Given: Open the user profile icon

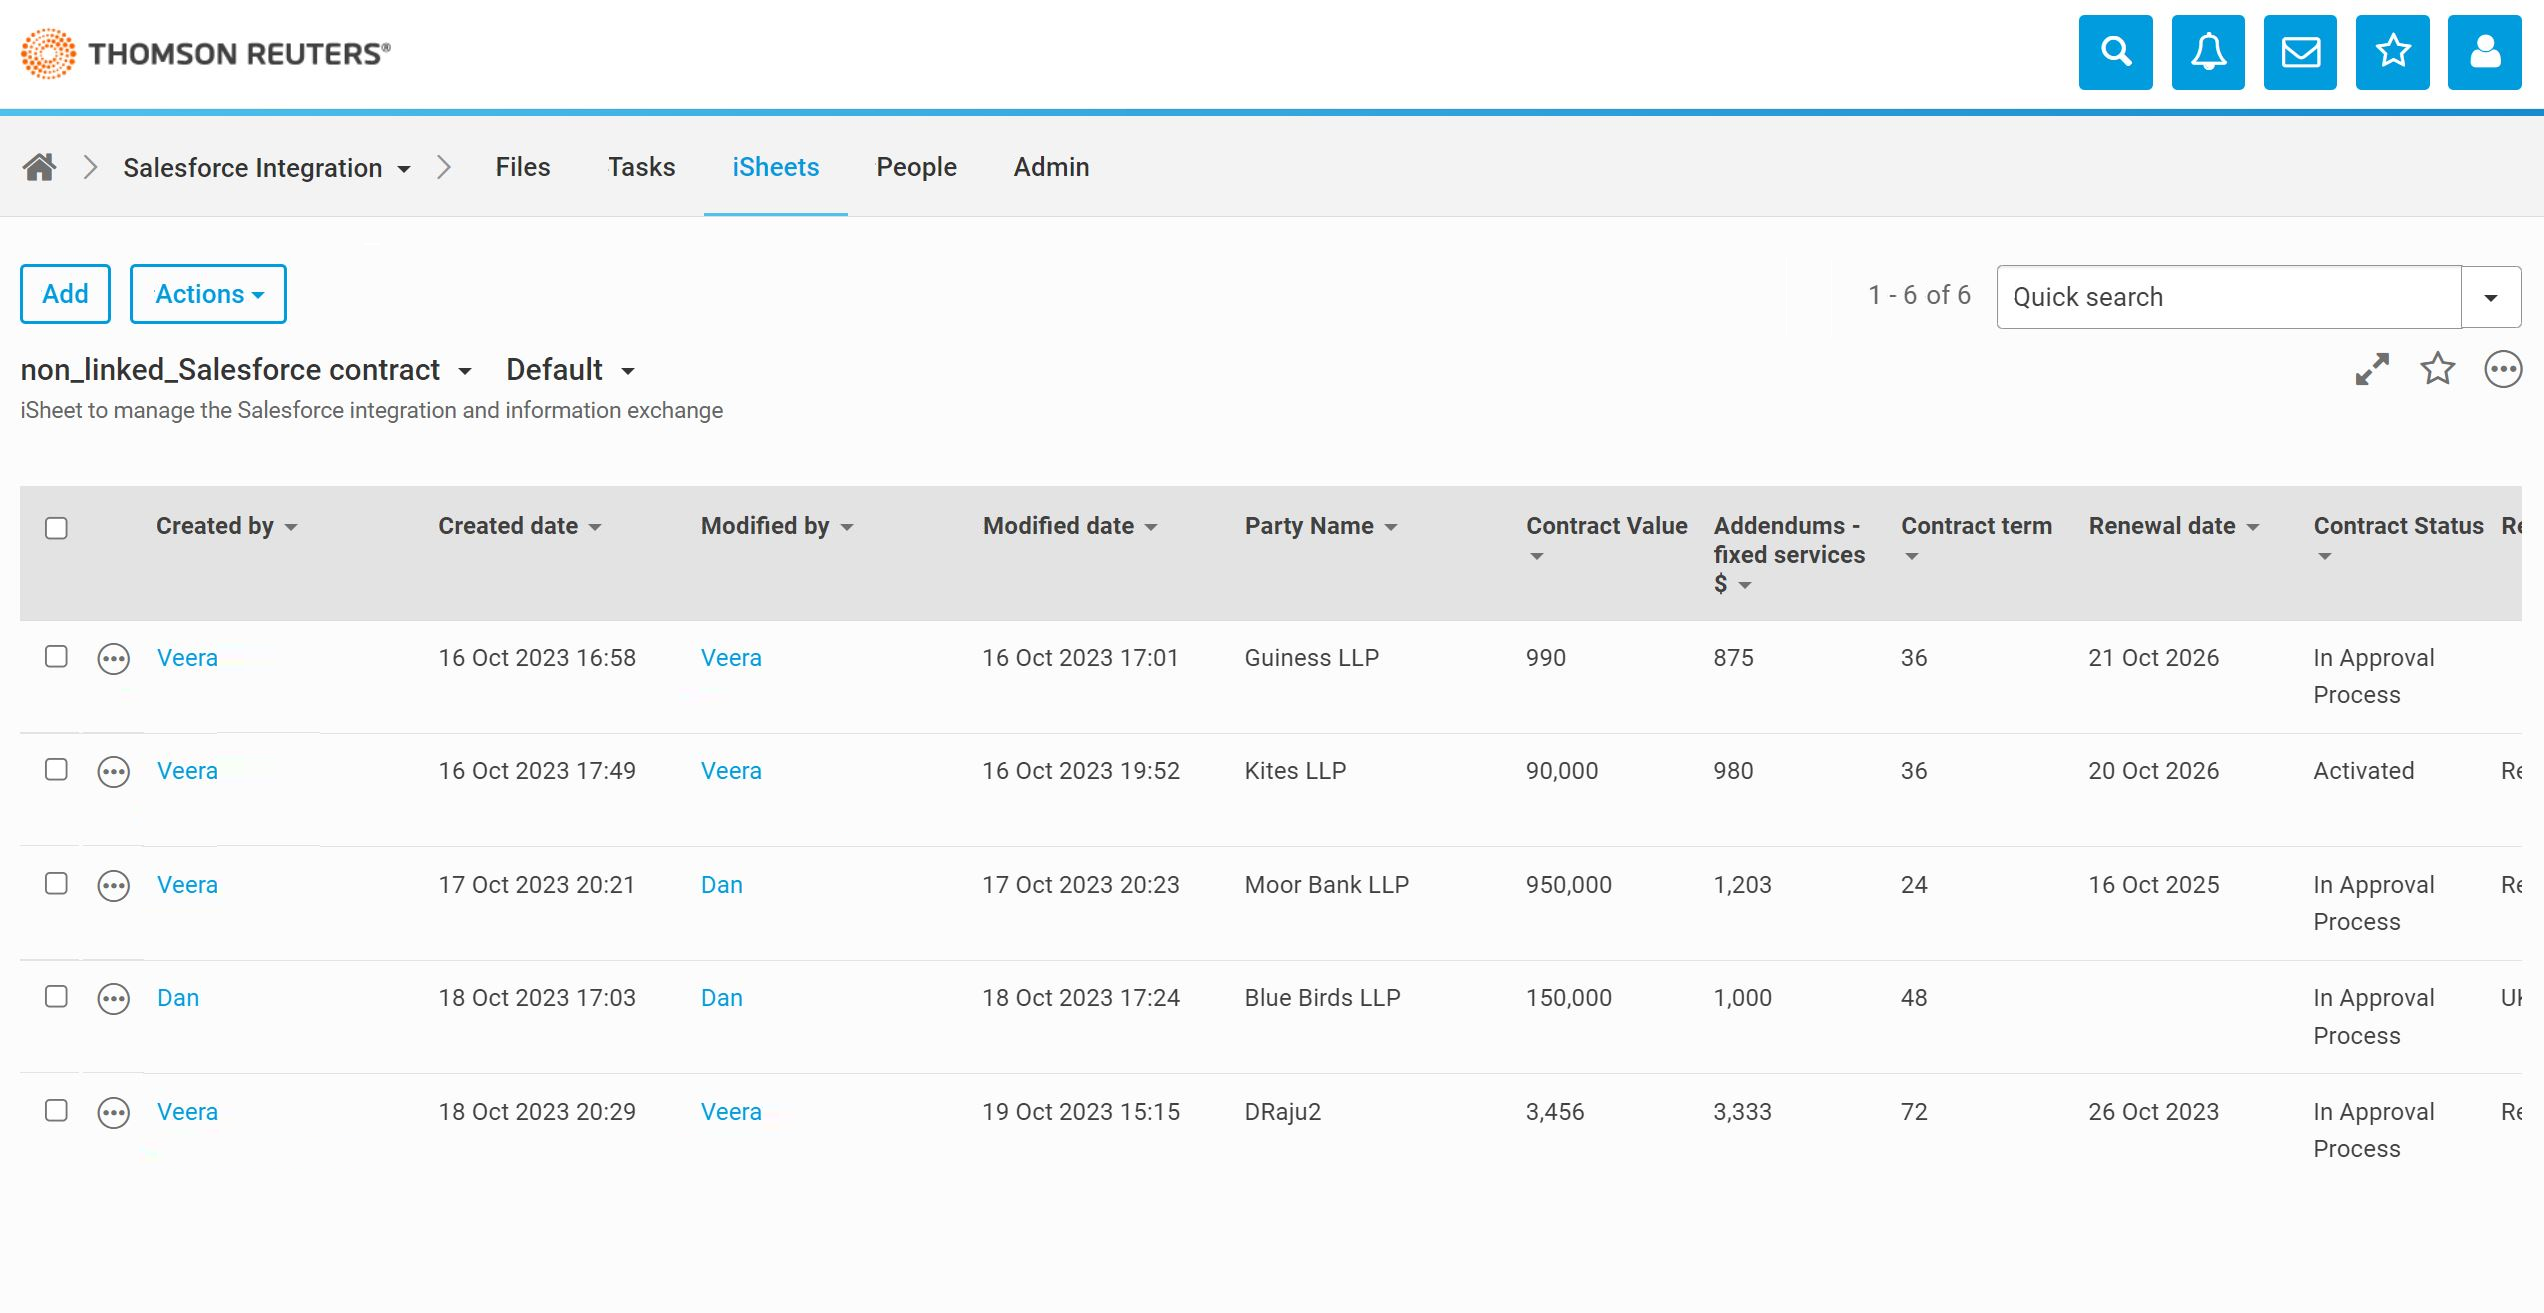Looking at the screenshot, I should click(x=2485, y=52).
